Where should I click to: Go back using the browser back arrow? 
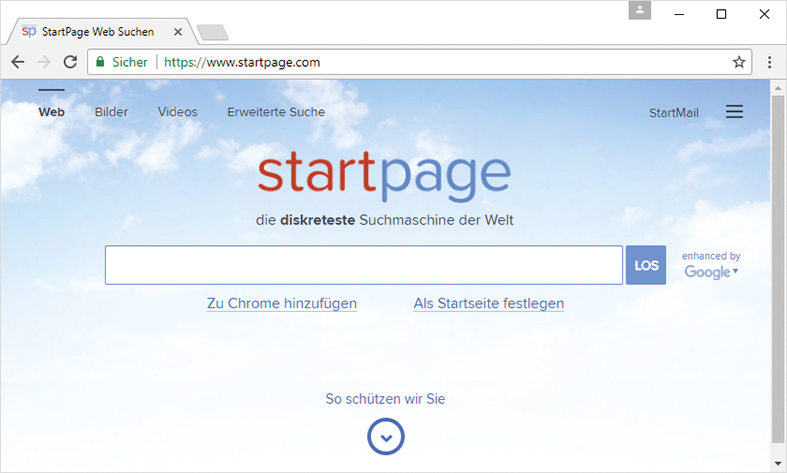[18, 62]
